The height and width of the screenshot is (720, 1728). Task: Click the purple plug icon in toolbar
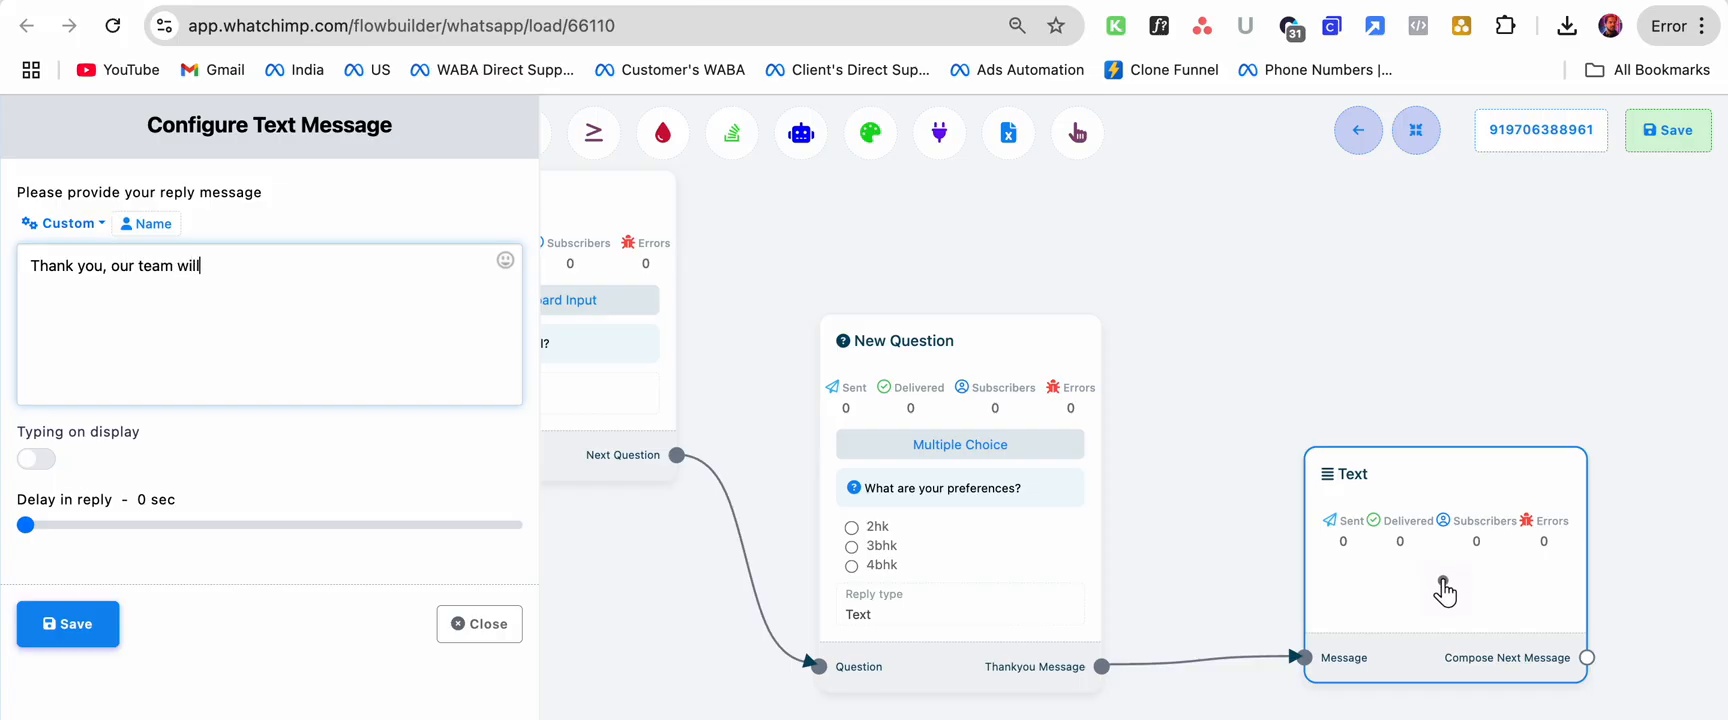[939, 133]
